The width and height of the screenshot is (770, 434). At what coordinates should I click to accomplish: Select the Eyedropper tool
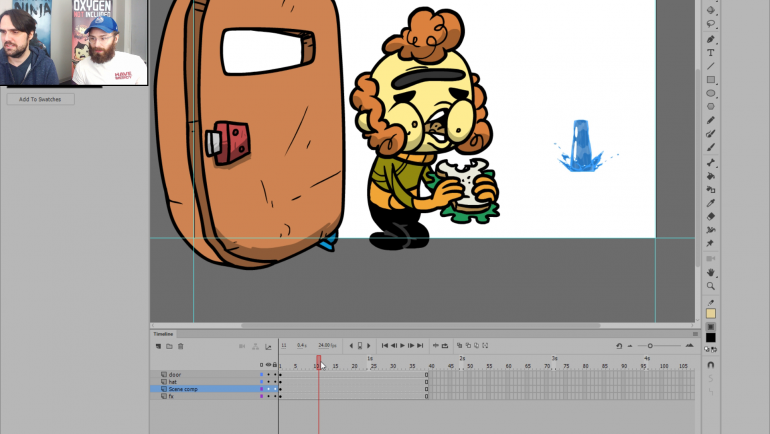pyautogui.click(x=711, y=203)
